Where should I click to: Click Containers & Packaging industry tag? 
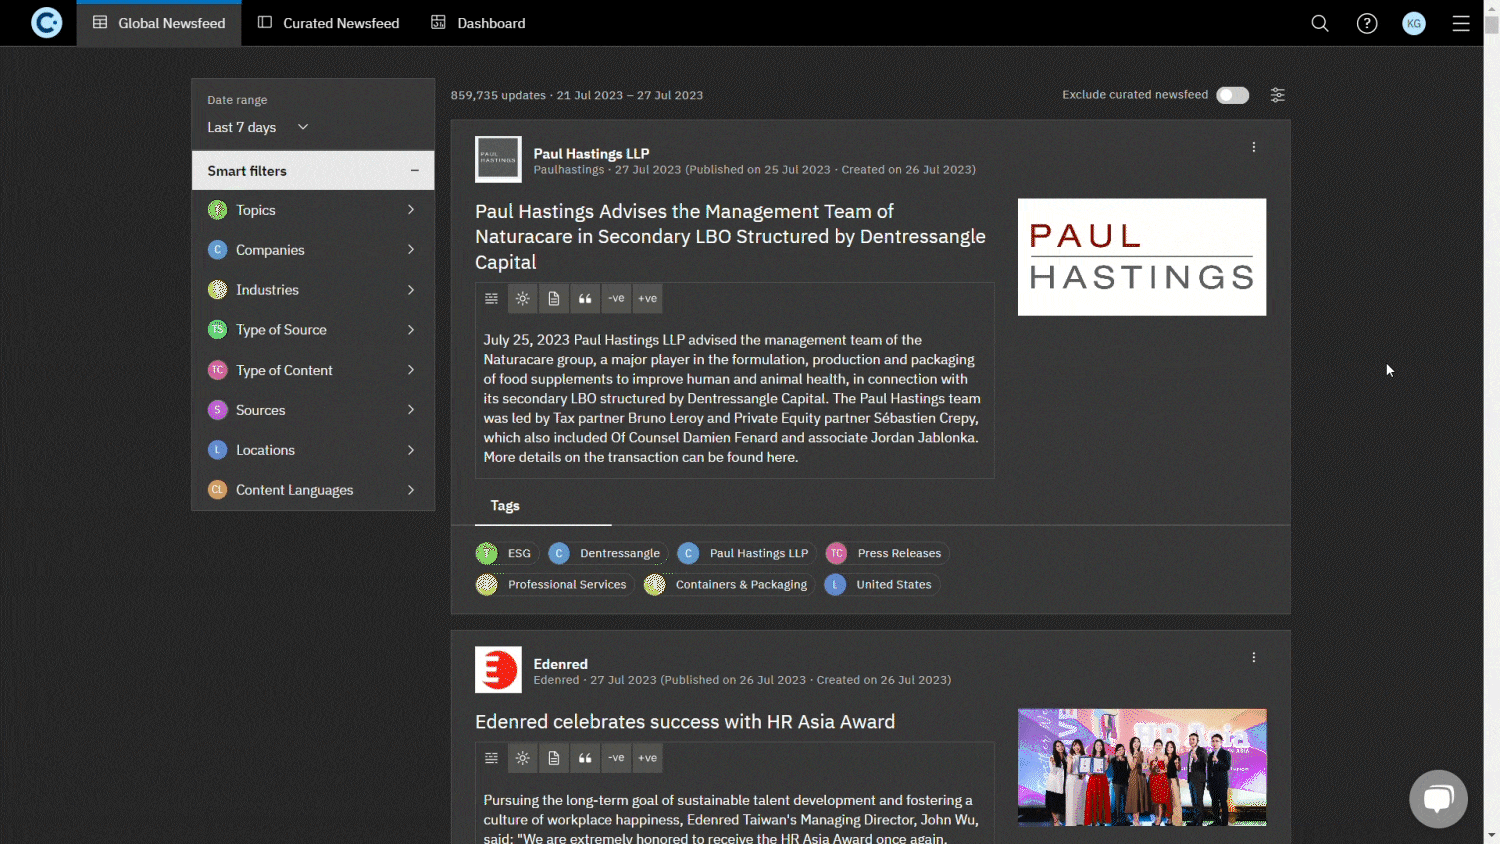point(728,585)
